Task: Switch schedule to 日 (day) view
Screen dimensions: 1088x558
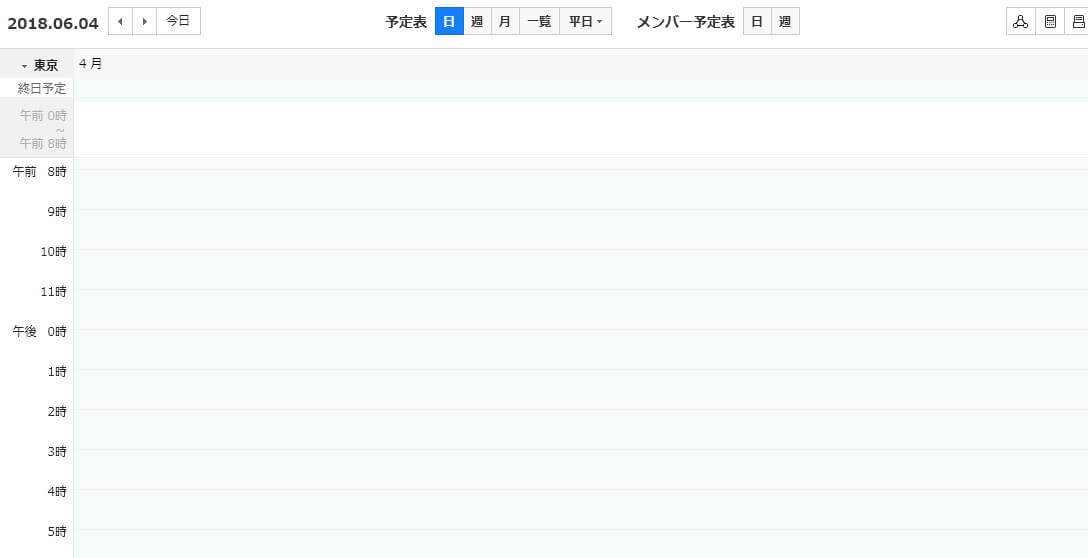Action: click(x=449, y=21)
